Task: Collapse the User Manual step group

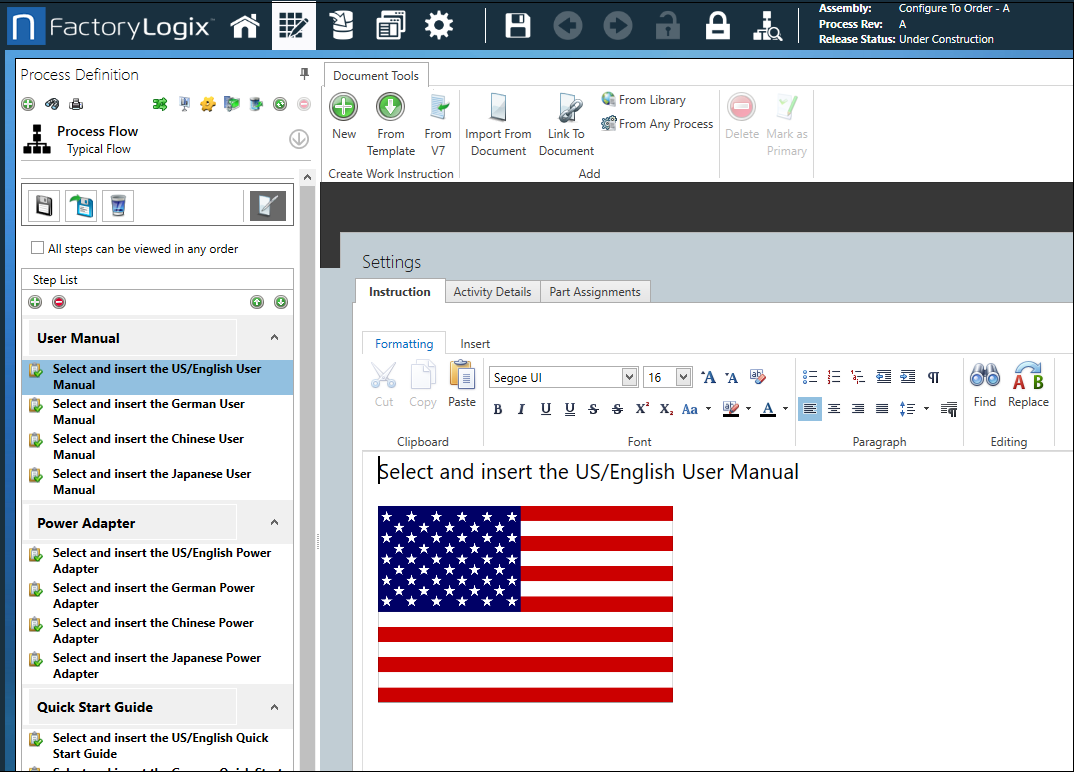Action: pos(274,338)
